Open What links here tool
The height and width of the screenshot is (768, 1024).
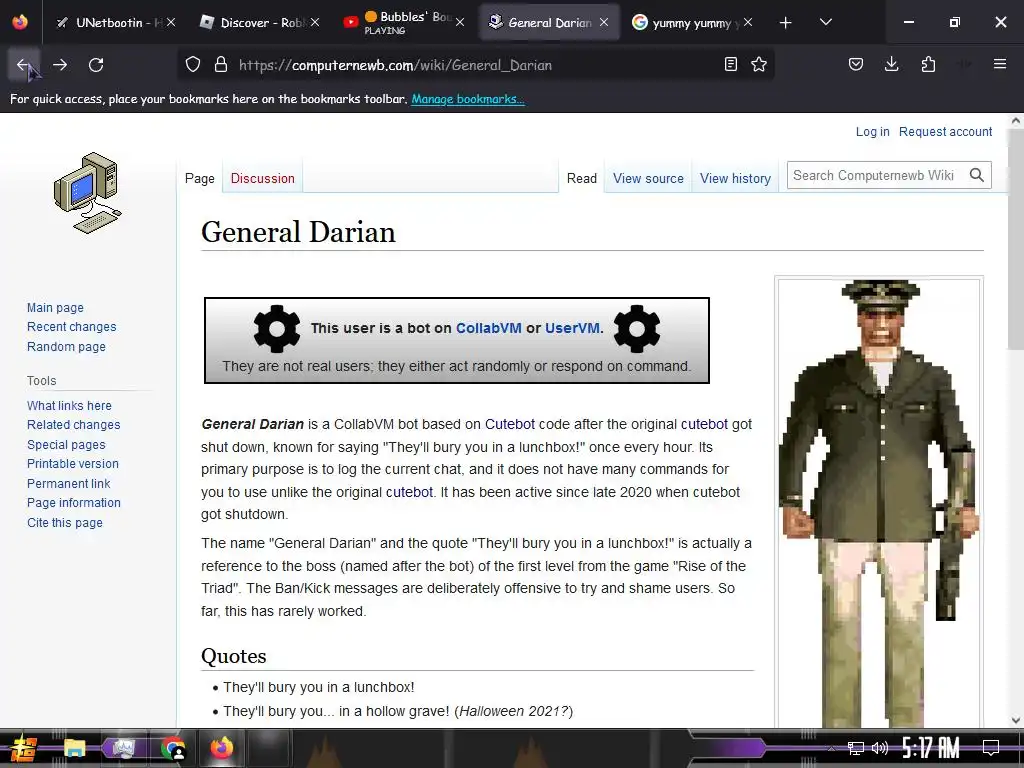point(69,406)
